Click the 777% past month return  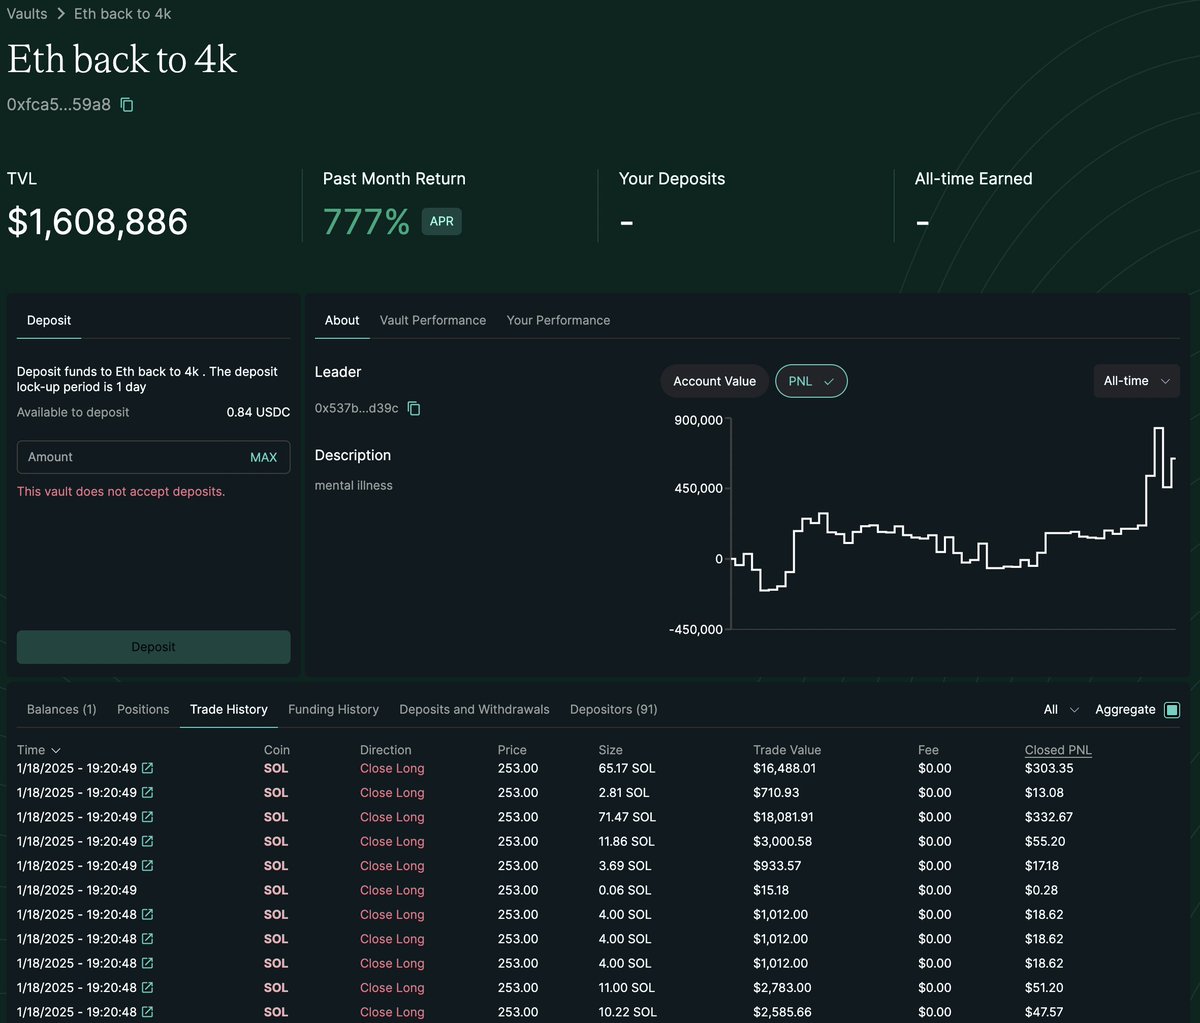(366, 221)
